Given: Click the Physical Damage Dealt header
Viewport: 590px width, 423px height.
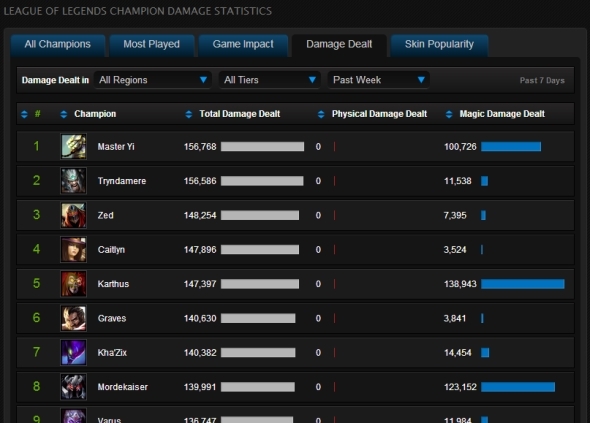Looking at the screenshot, I should point(379,114).
